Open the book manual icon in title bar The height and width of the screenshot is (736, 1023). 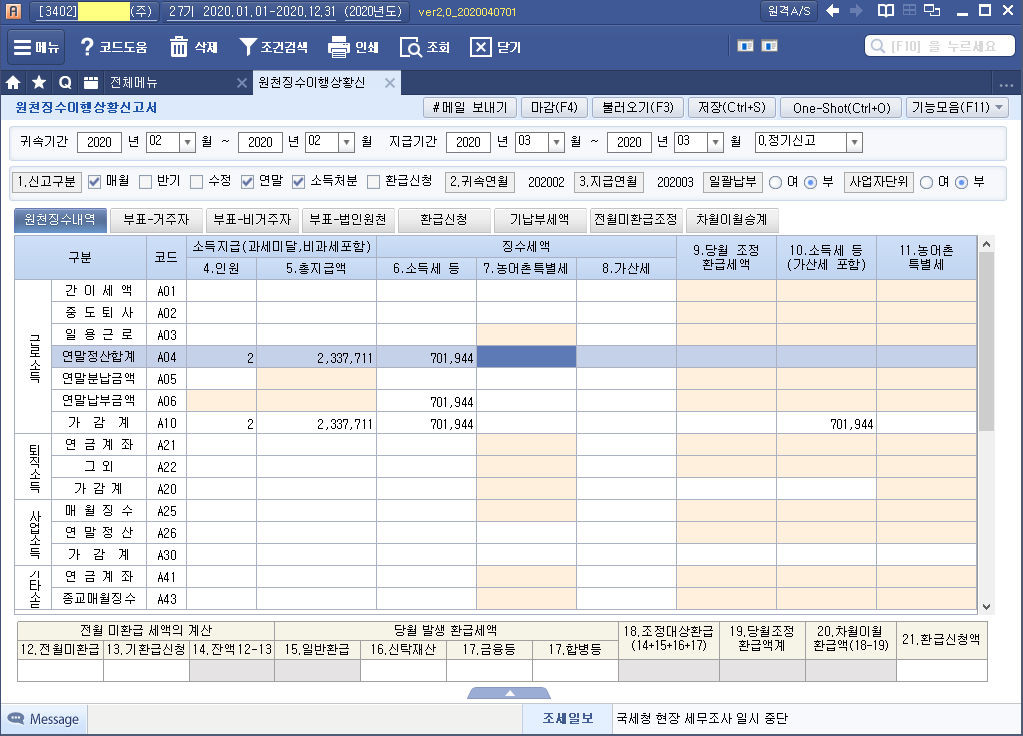(x=885, y=10)
